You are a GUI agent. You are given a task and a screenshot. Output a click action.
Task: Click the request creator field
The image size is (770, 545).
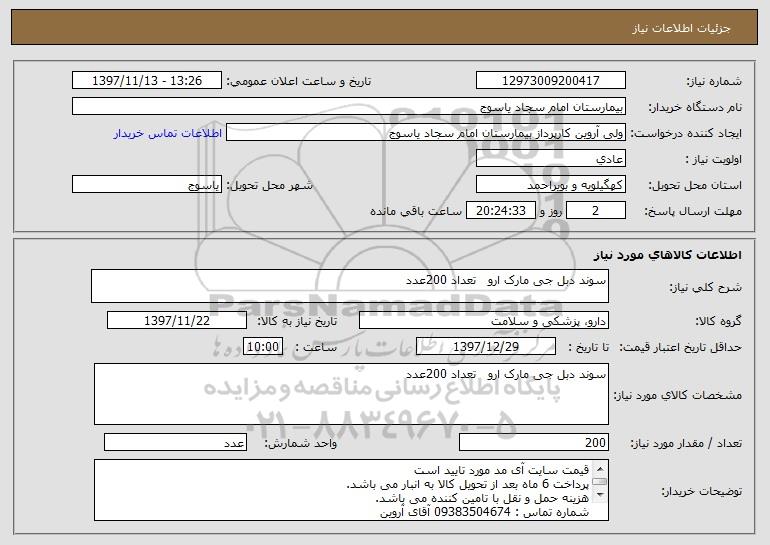[x=426, y=133]
